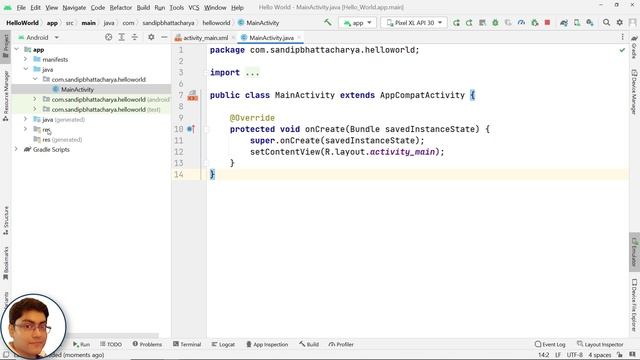Open the Event Log
The image size is (640, 360).
click(x=550, y=344)
